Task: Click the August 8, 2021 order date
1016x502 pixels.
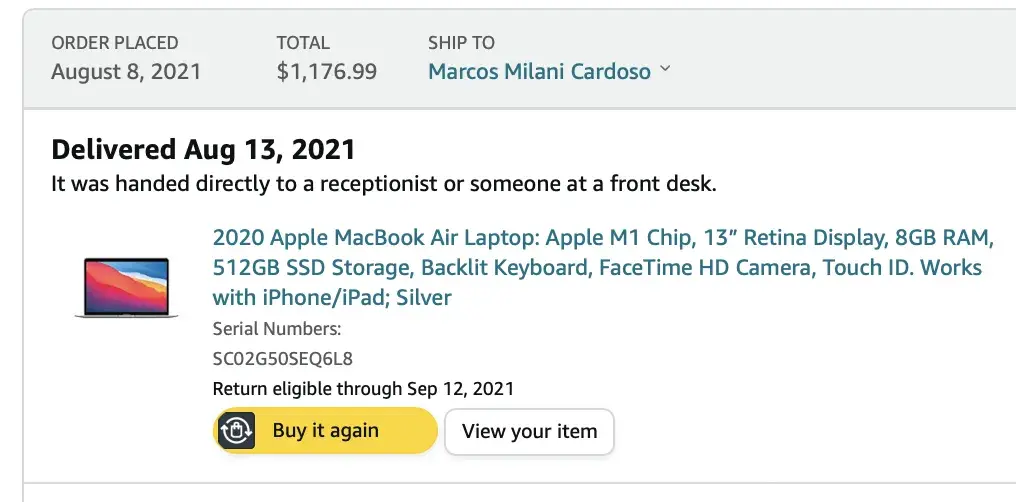Action: pyautogui.click(x=126, y=72)
